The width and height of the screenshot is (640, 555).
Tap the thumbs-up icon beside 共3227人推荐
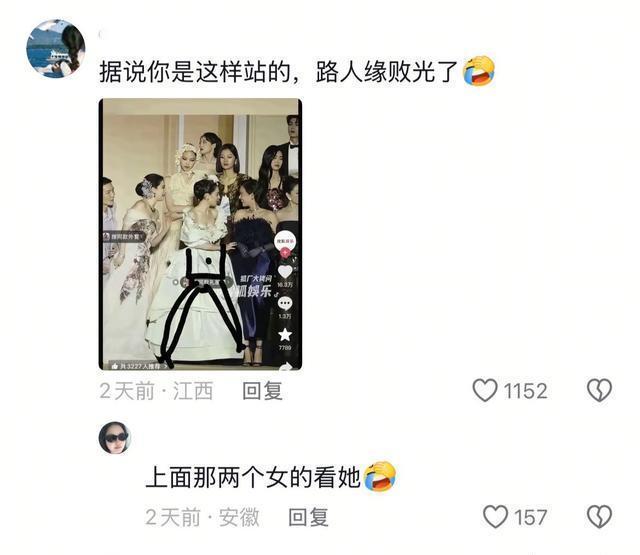pyautogui.click(x=115, y=366)
